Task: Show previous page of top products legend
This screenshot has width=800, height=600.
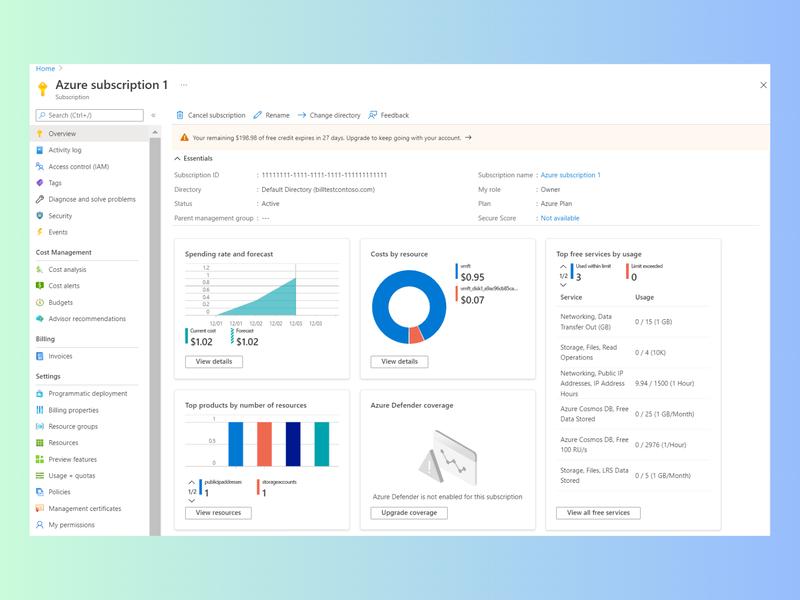Action: coord(192,482)
